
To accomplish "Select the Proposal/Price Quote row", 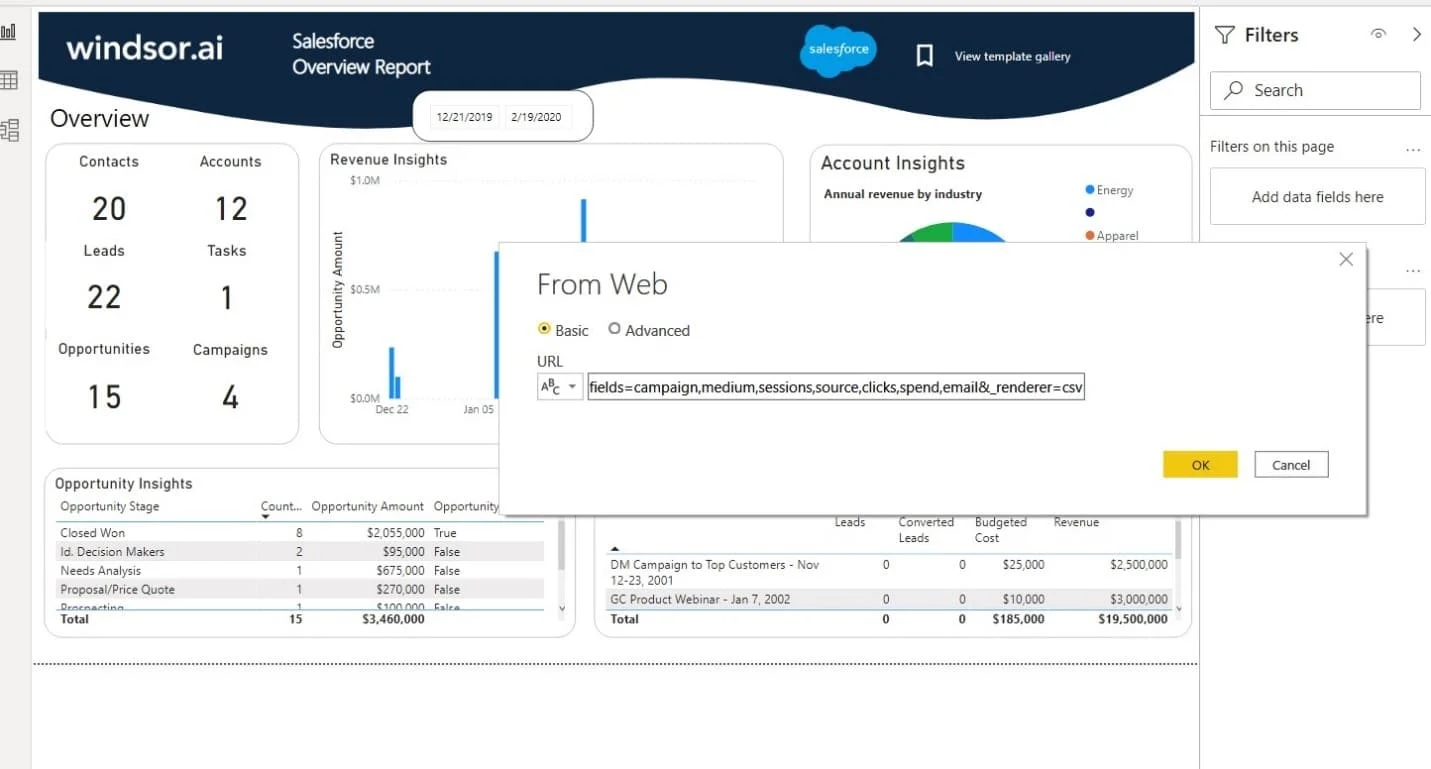I will 301,590.
